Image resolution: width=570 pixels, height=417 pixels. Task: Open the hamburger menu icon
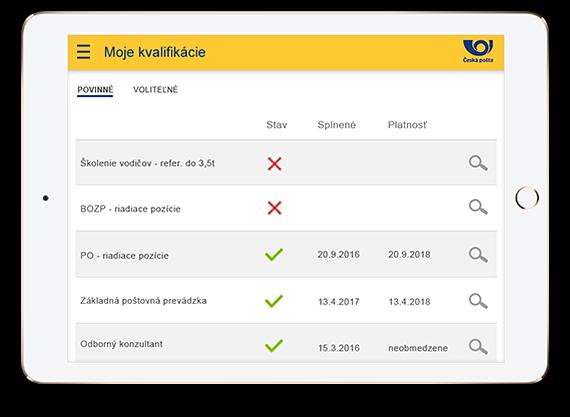tap(83, 52)
